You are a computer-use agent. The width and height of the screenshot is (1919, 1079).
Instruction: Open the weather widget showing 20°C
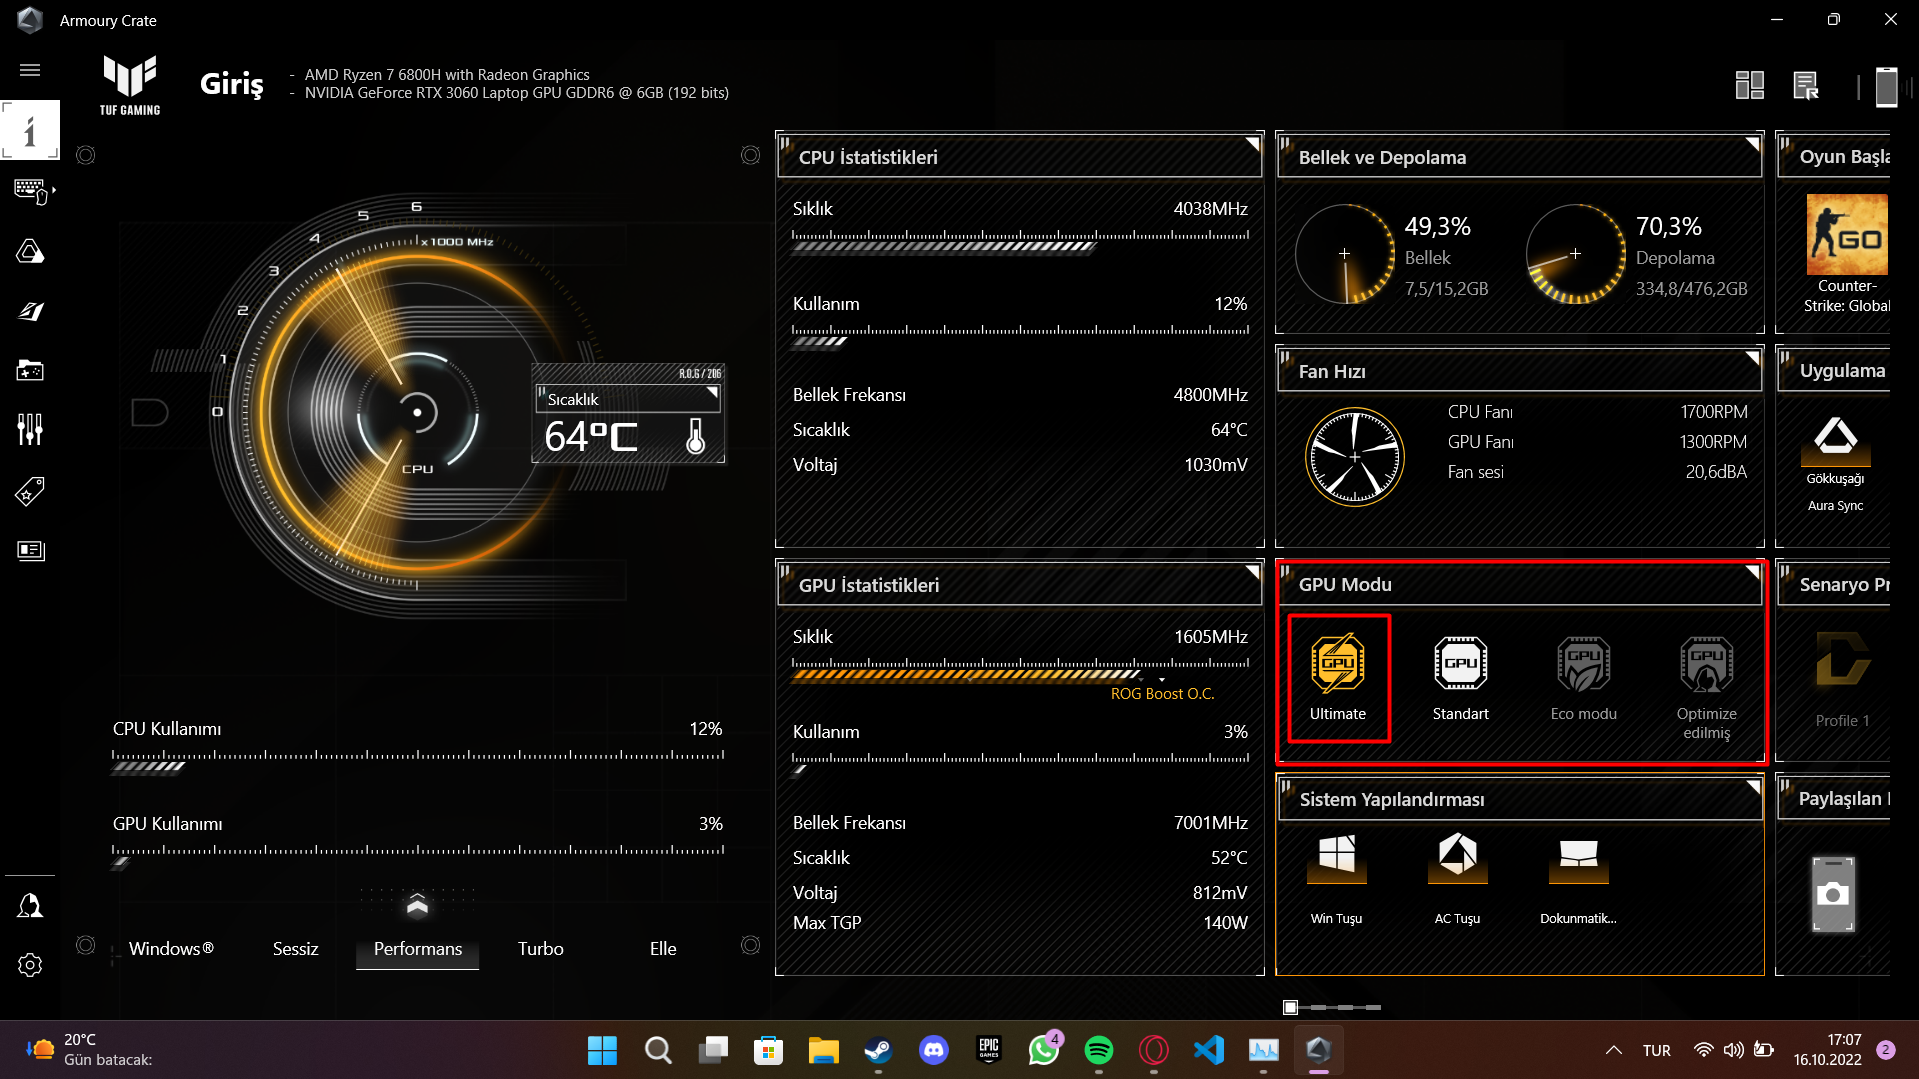[90, 1050]
